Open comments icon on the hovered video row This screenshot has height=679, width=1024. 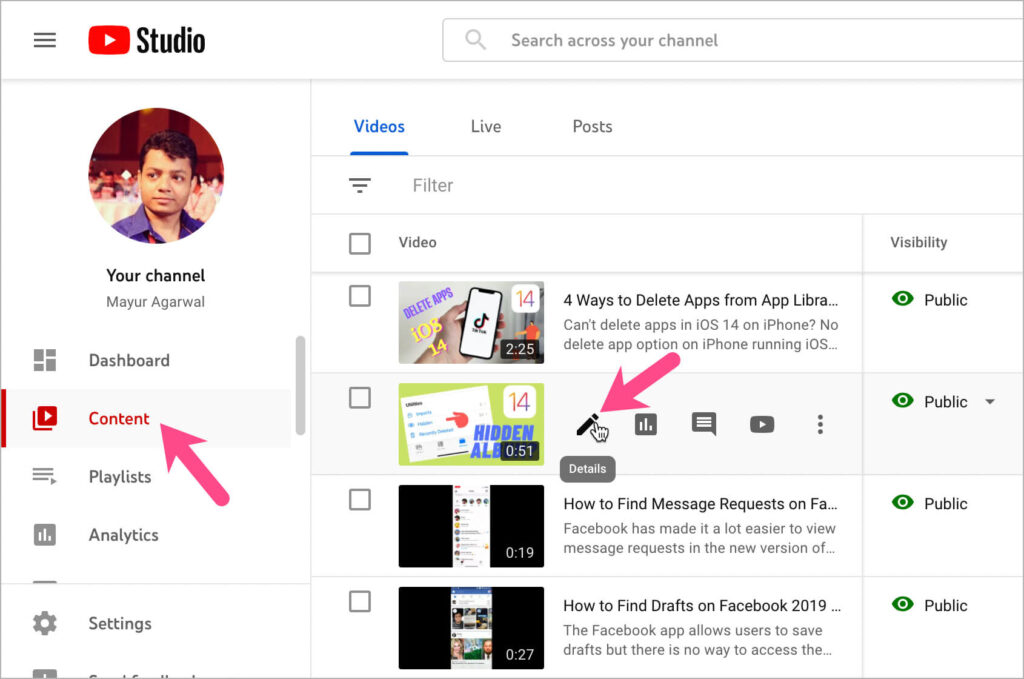pos(703,424)
